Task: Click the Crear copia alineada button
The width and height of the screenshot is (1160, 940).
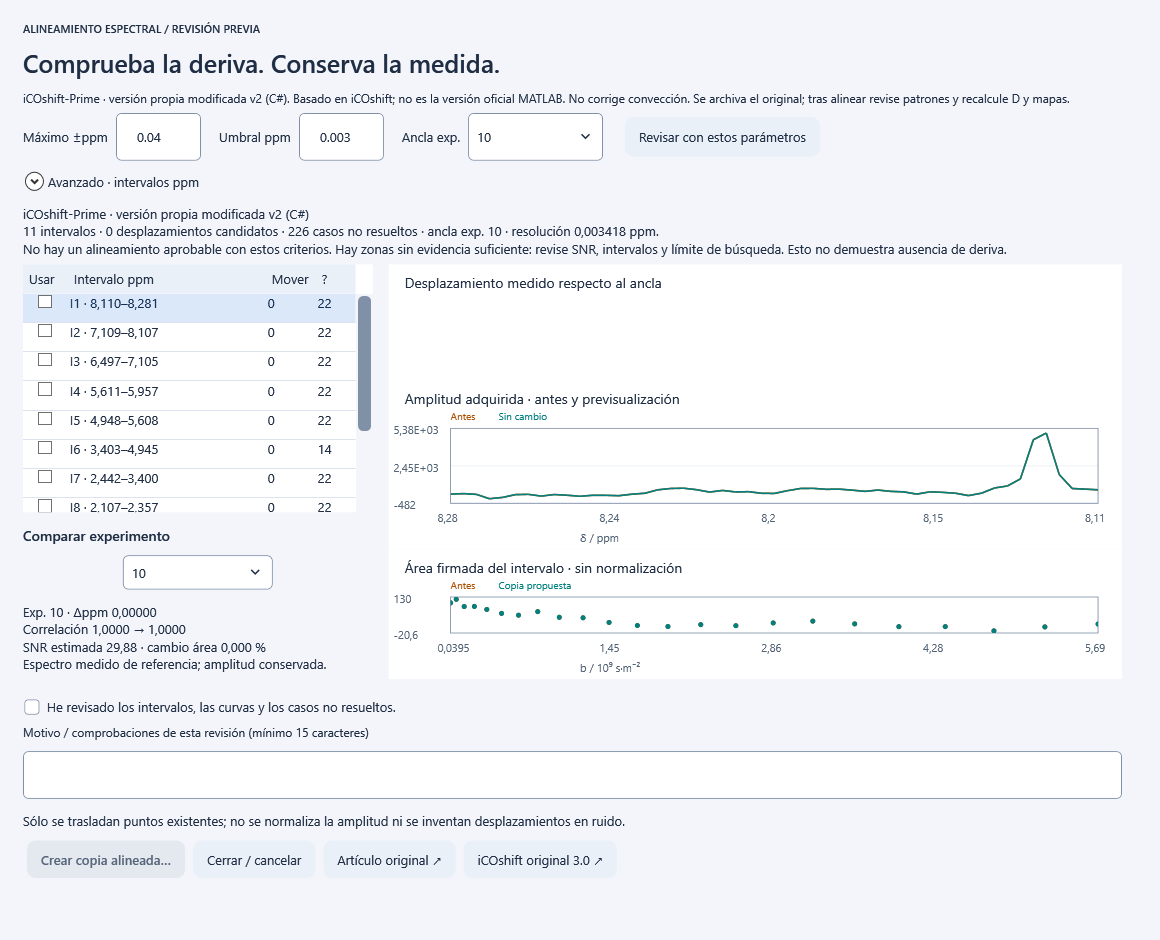Action: point(106,859)
